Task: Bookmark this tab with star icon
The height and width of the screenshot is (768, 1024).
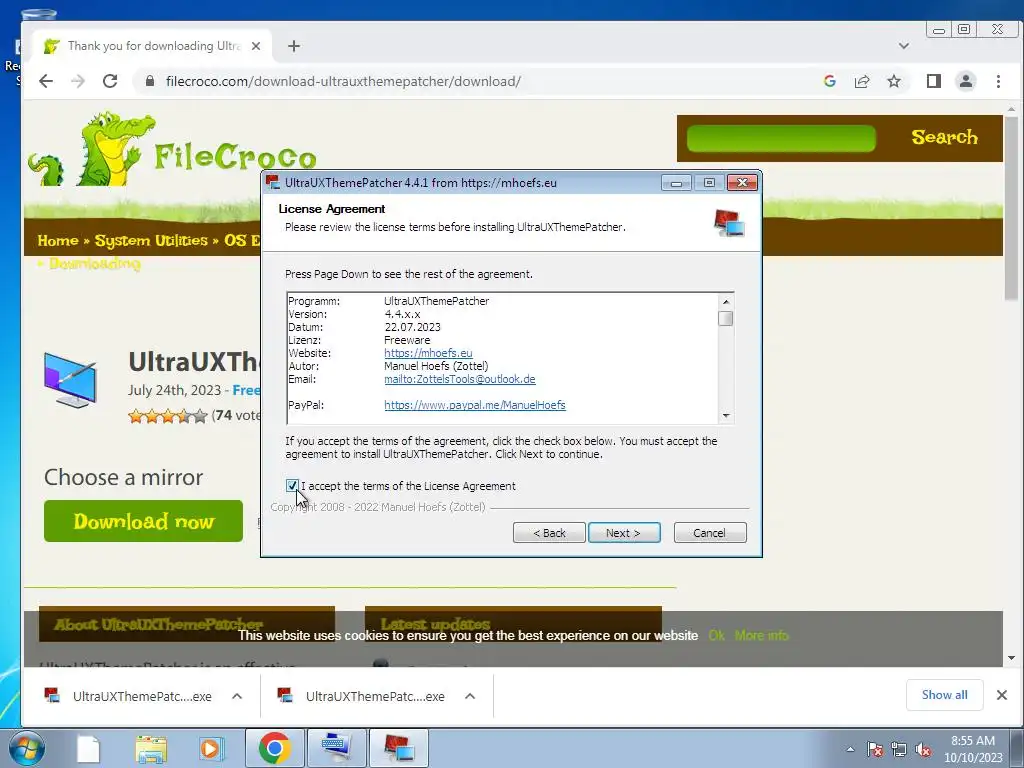Action: click(x=894, y=81)
